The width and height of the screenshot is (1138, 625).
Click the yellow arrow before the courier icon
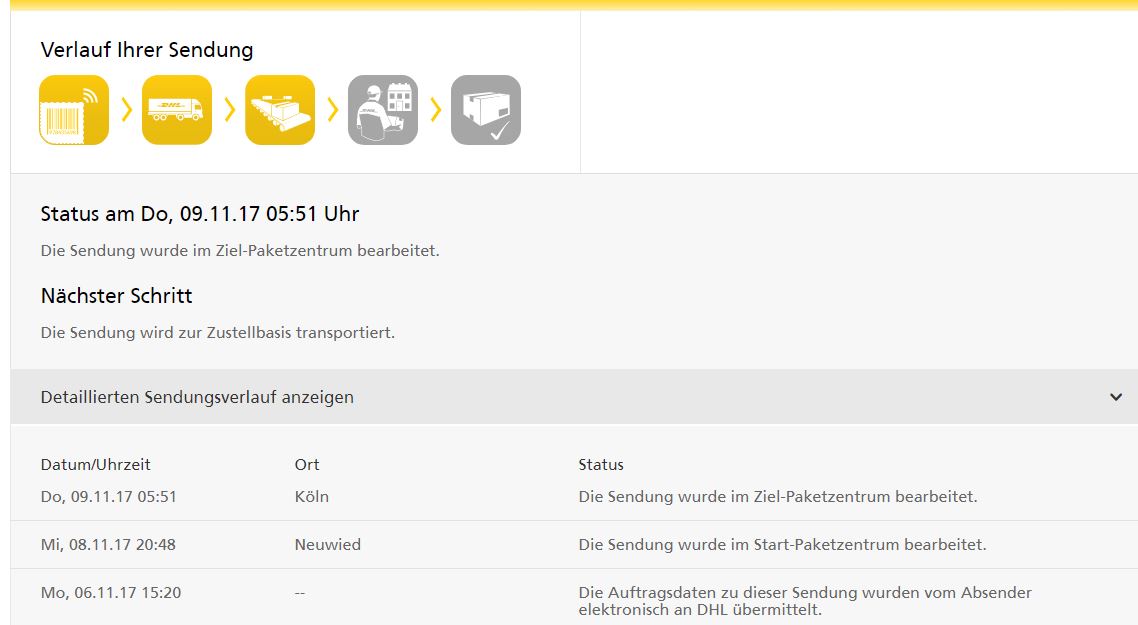click(333, 110)
